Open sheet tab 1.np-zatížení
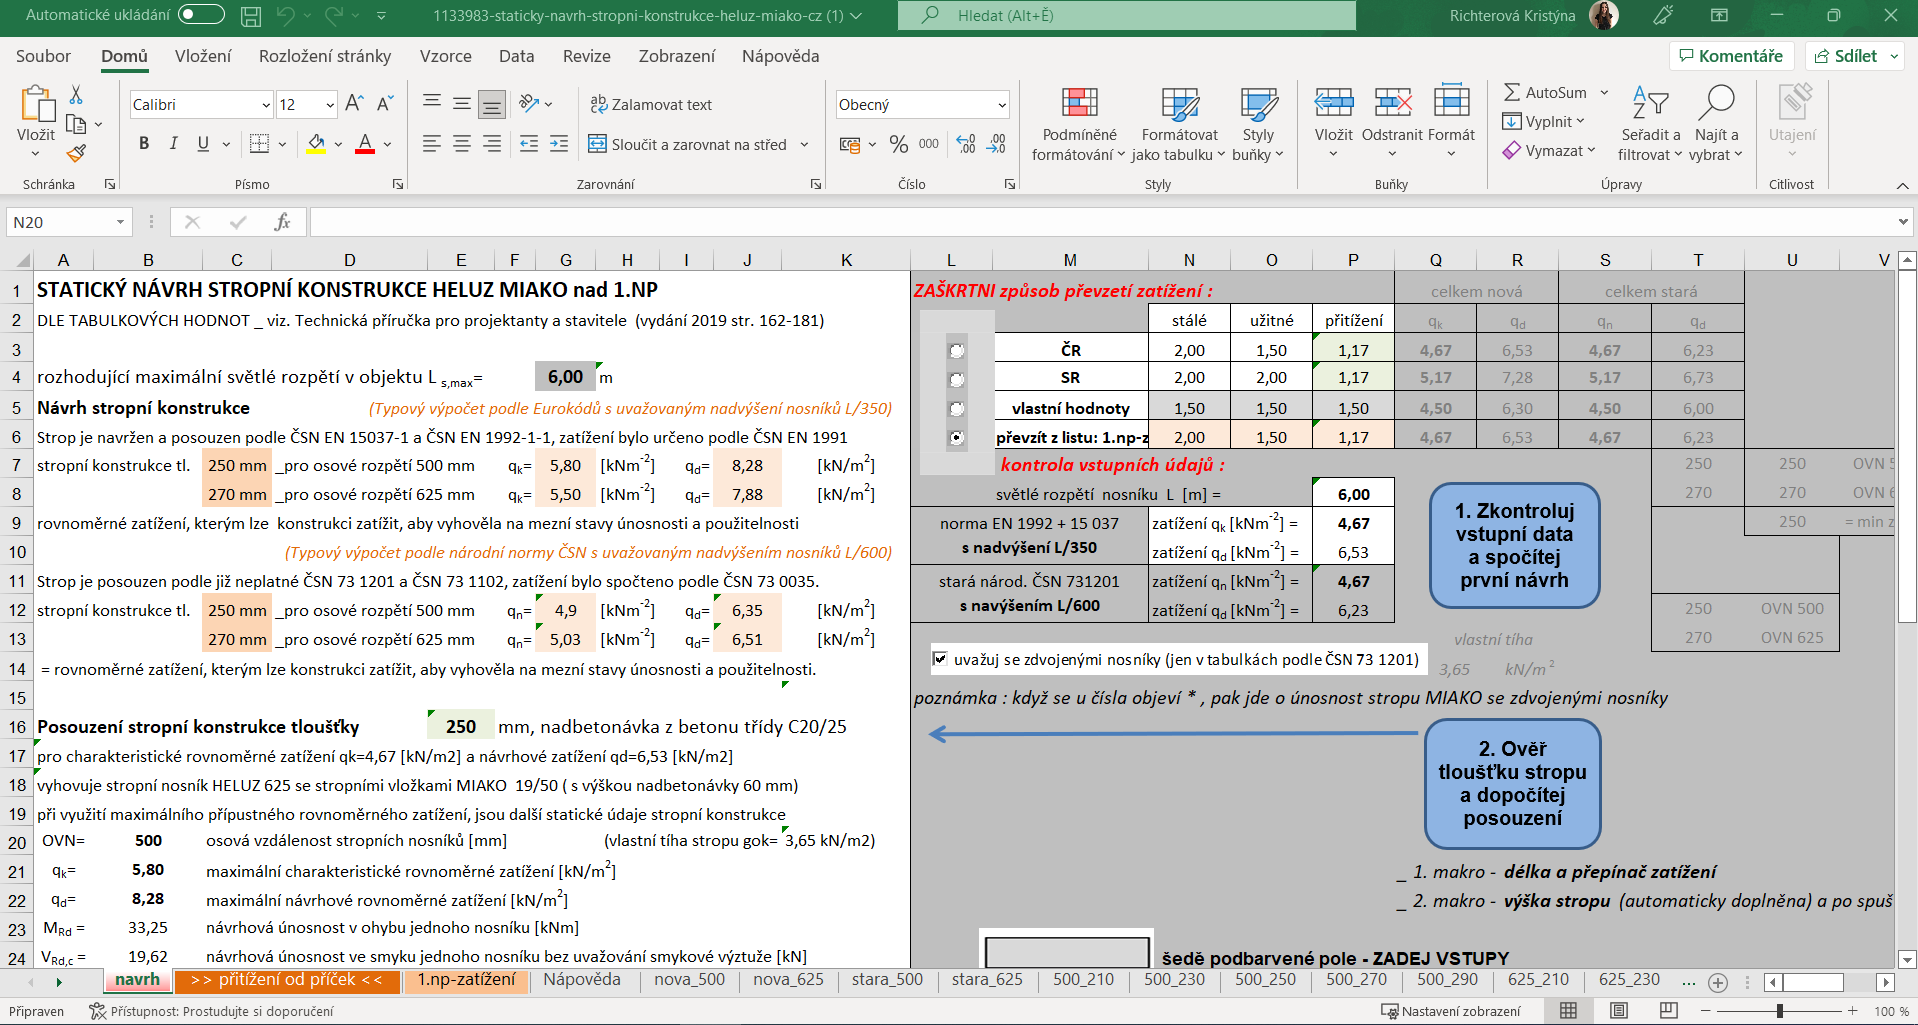Image resolution: width=1918 pixels, height=1025 pixels. click(466, 980)
